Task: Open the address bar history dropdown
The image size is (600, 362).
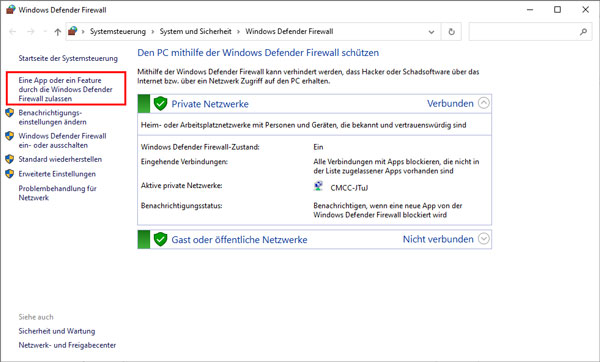Action: (x=431, y=32)
